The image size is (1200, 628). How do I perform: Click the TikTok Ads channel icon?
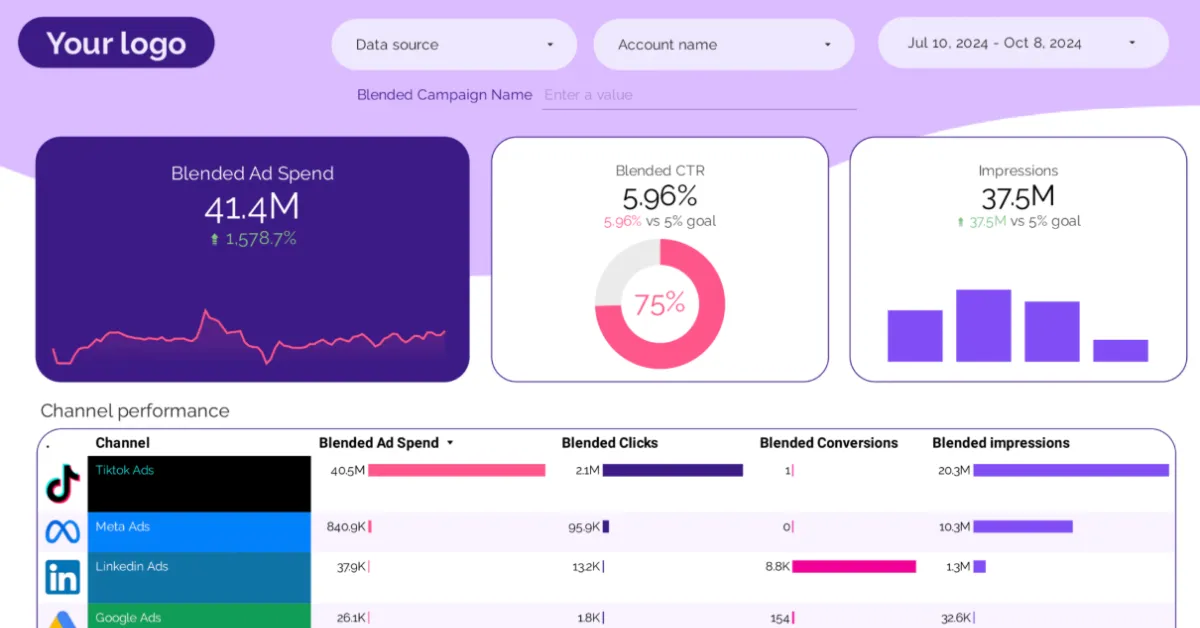coord(62,484)
